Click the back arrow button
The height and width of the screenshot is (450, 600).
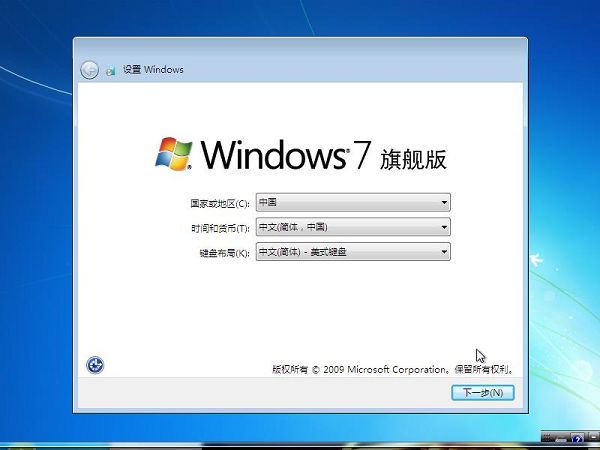coord(90,70)
